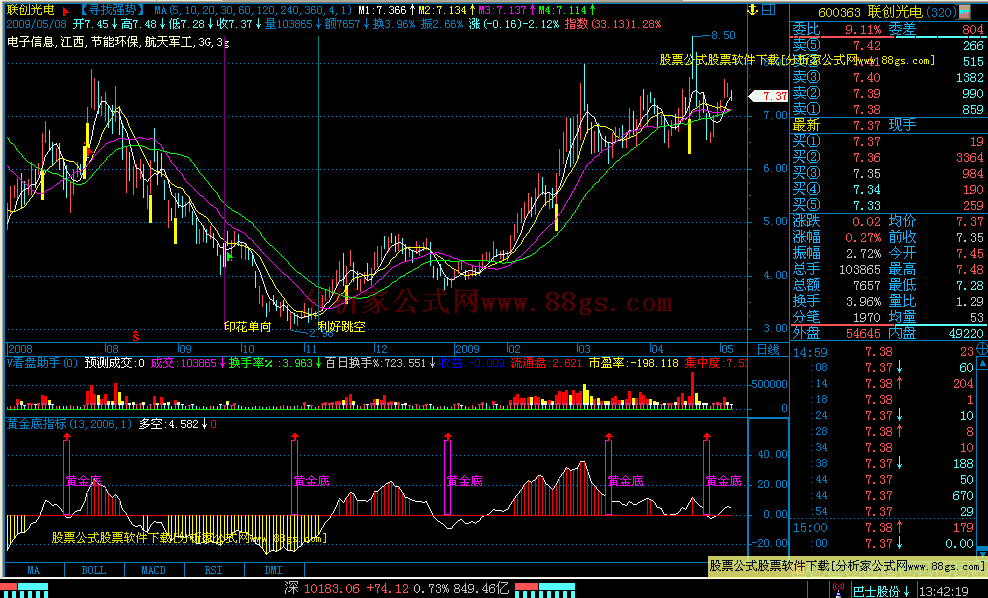Click the first 黄金底 signal label near 08
The image size is (988, 598).
coord(83,481)
